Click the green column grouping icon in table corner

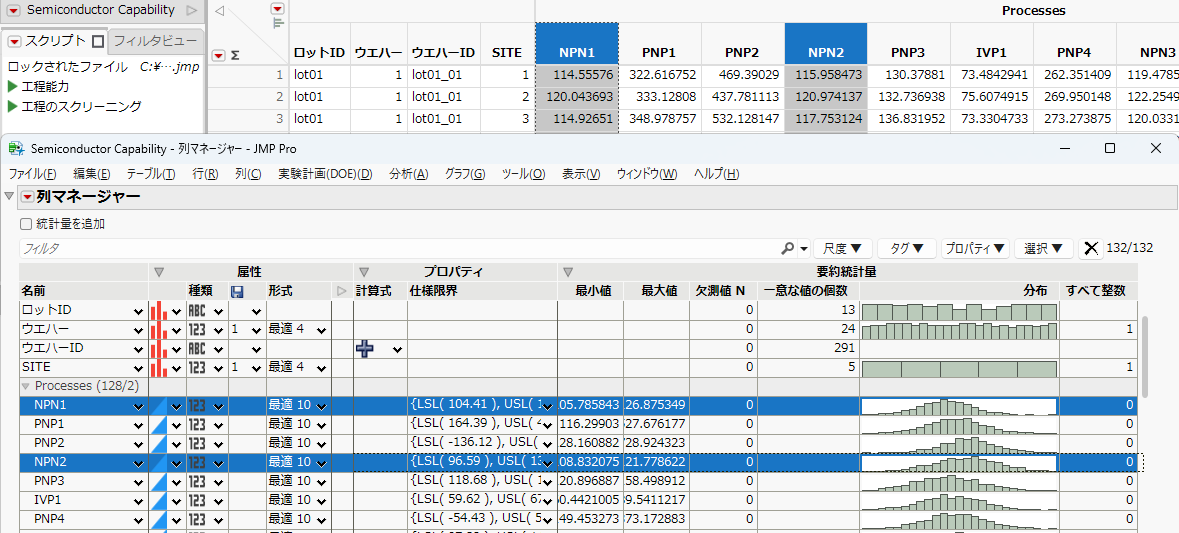coord(278,23)
